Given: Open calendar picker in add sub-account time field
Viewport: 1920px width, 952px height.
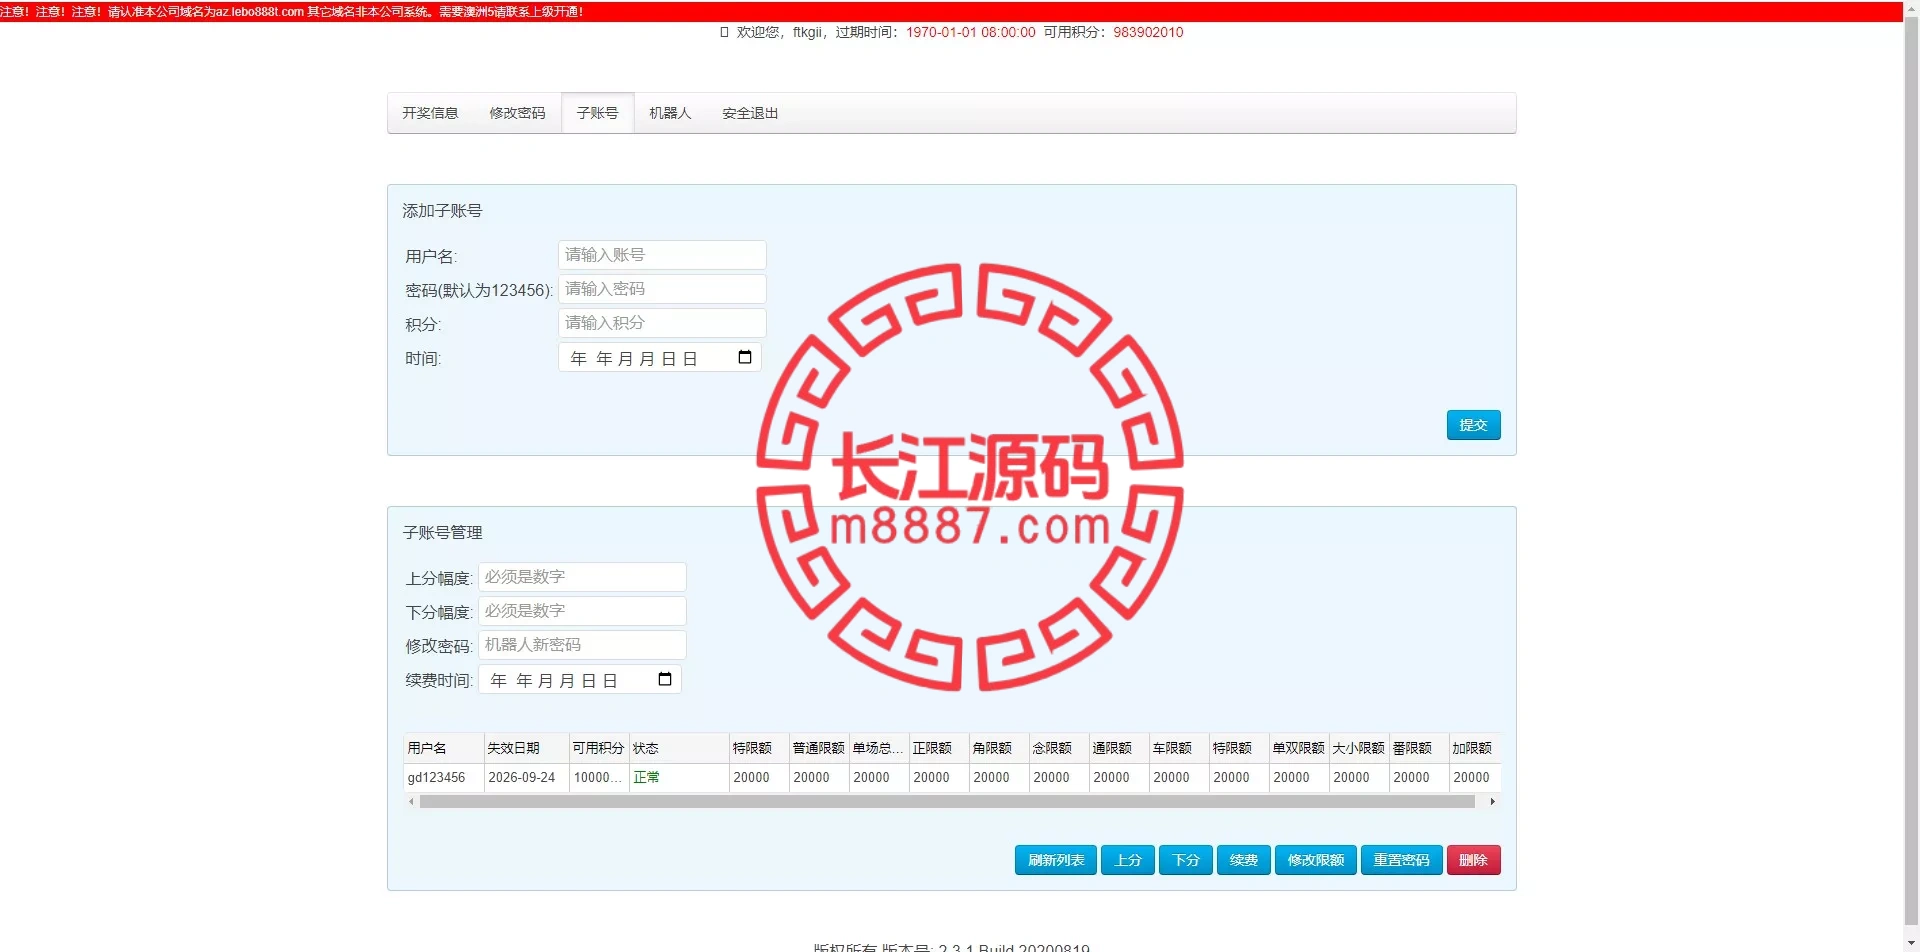Looking at the screenshot, I should 744,357.
